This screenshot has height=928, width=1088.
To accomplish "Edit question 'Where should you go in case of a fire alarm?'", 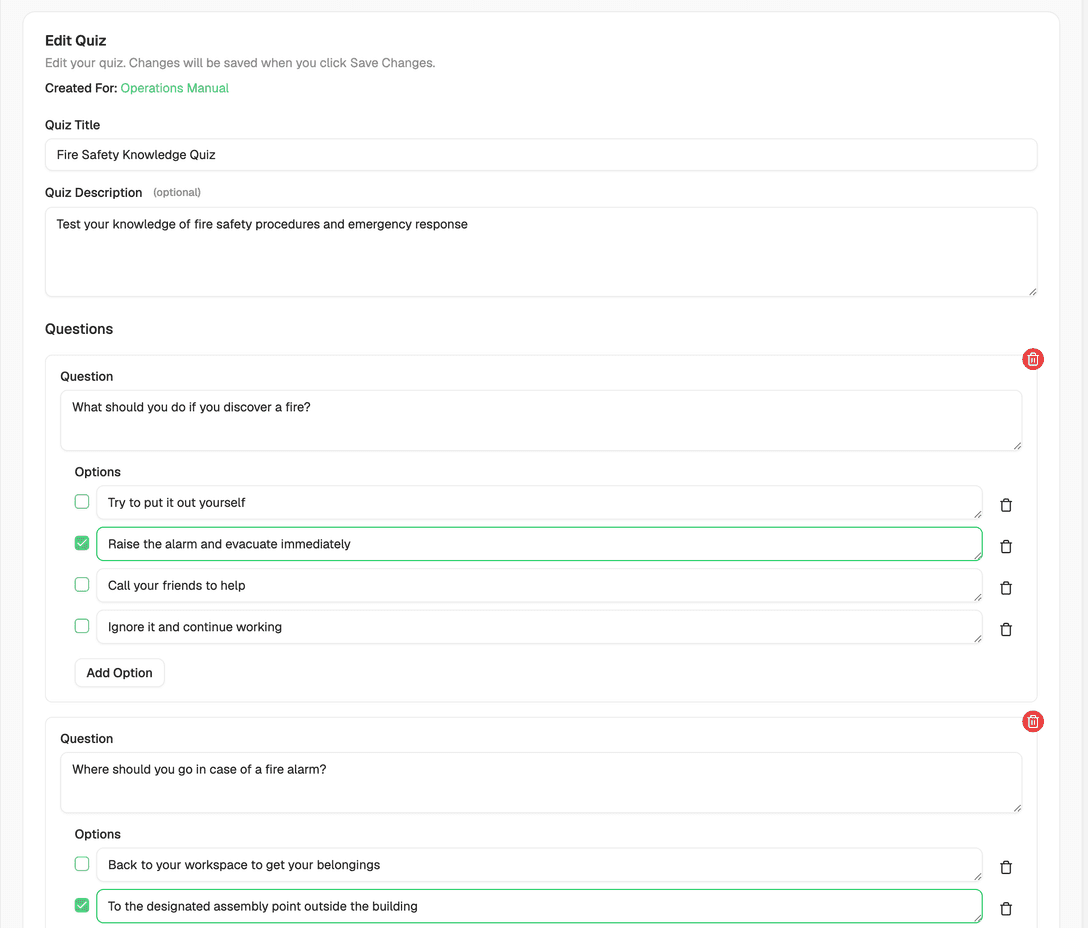I will pyautogui.click(x=541, y=783).
